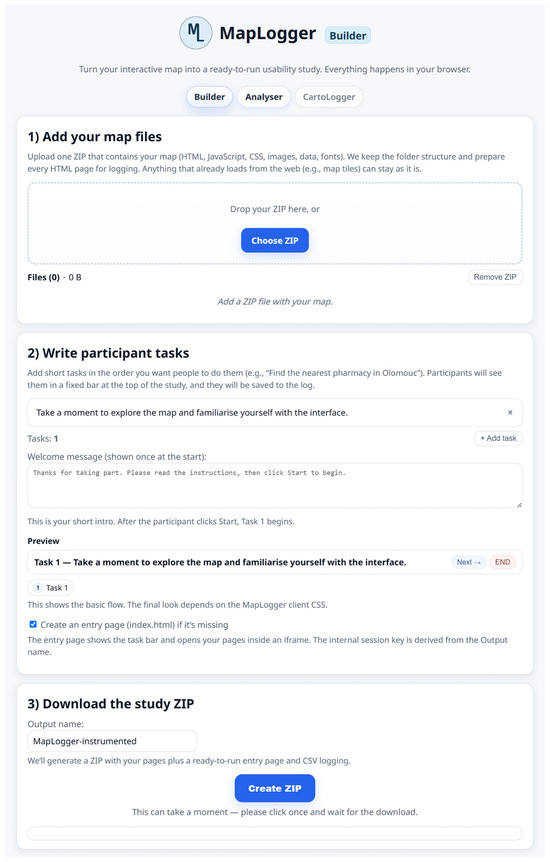Click the + Add task button

coord(498,438)
